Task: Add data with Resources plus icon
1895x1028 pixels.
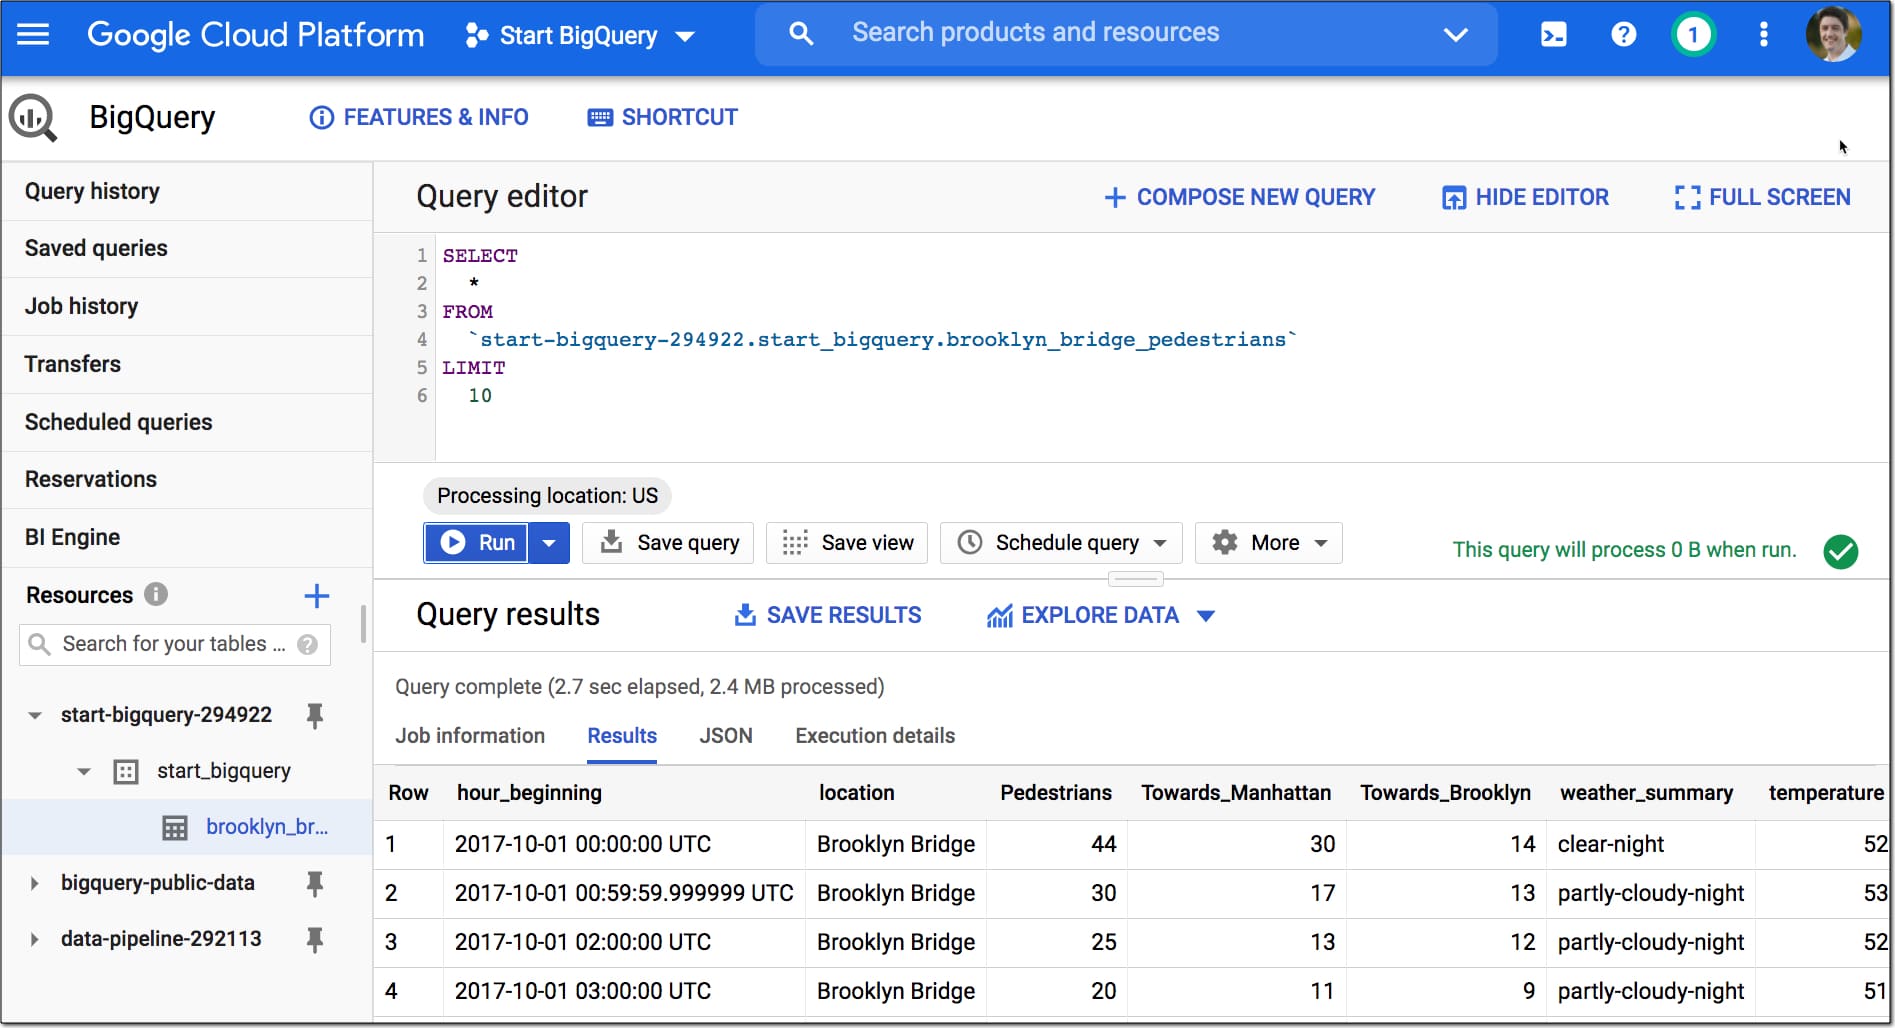Action: pyautogui.click(x=316, y=596)
